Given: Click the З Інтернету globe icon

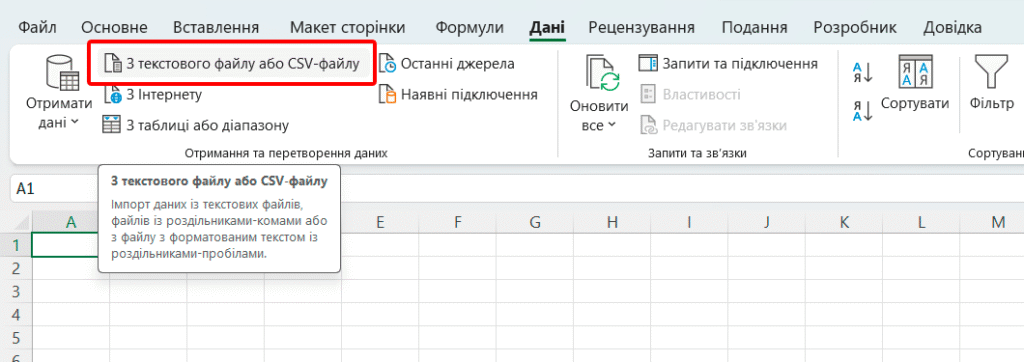Looking at the screenshot, I should (x=113, y=95).
